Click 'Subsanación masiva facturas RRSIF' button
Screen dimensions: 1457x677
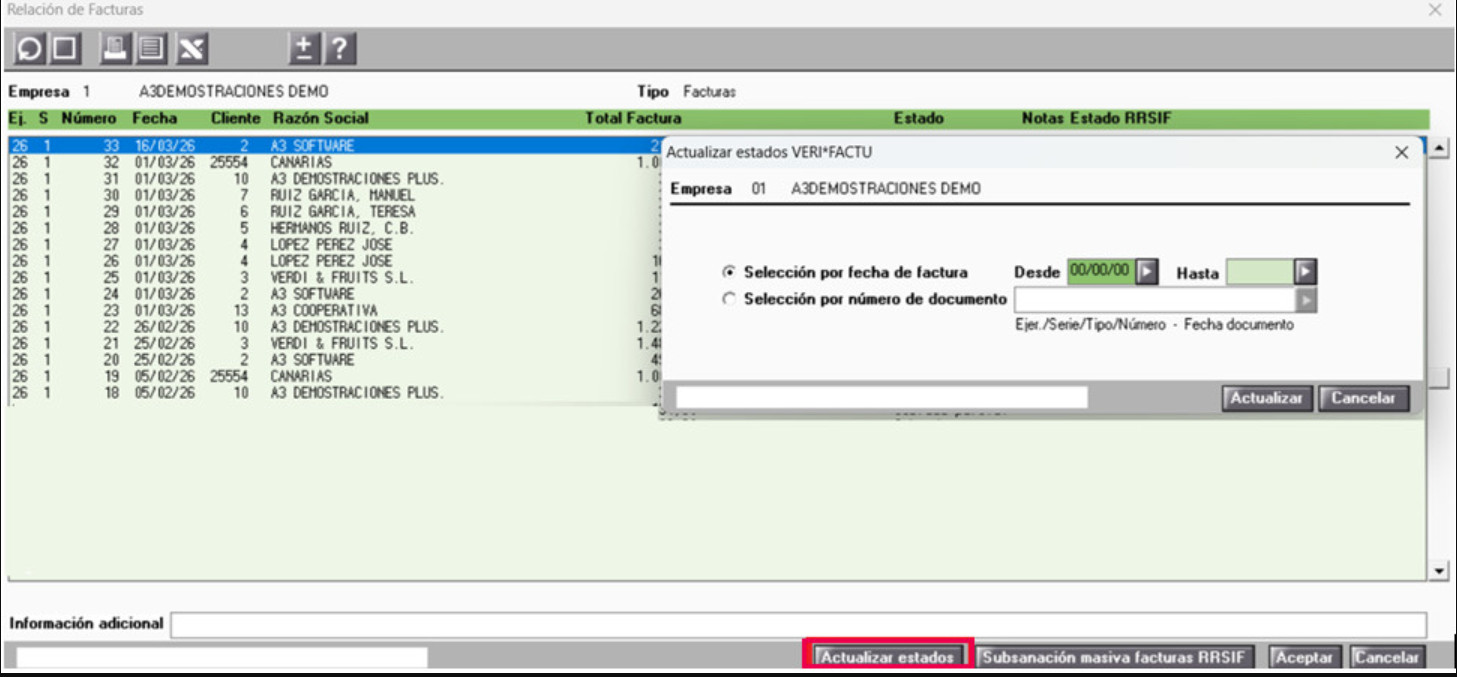[1115, 657]
